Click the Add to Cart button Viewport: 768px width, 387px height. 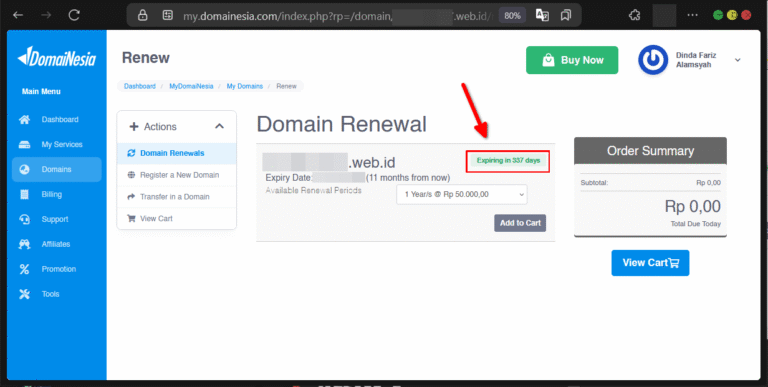click(520, 223)
